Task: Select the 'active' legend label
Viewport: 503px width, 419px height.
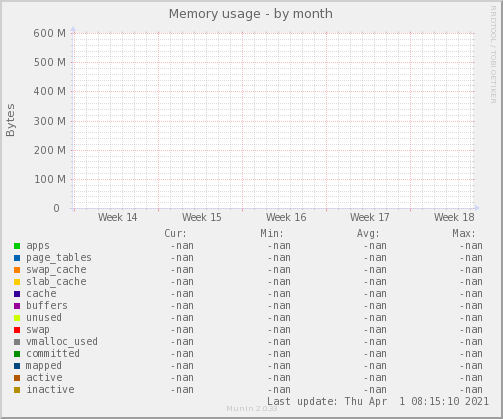Action: [x=44, y=377]
